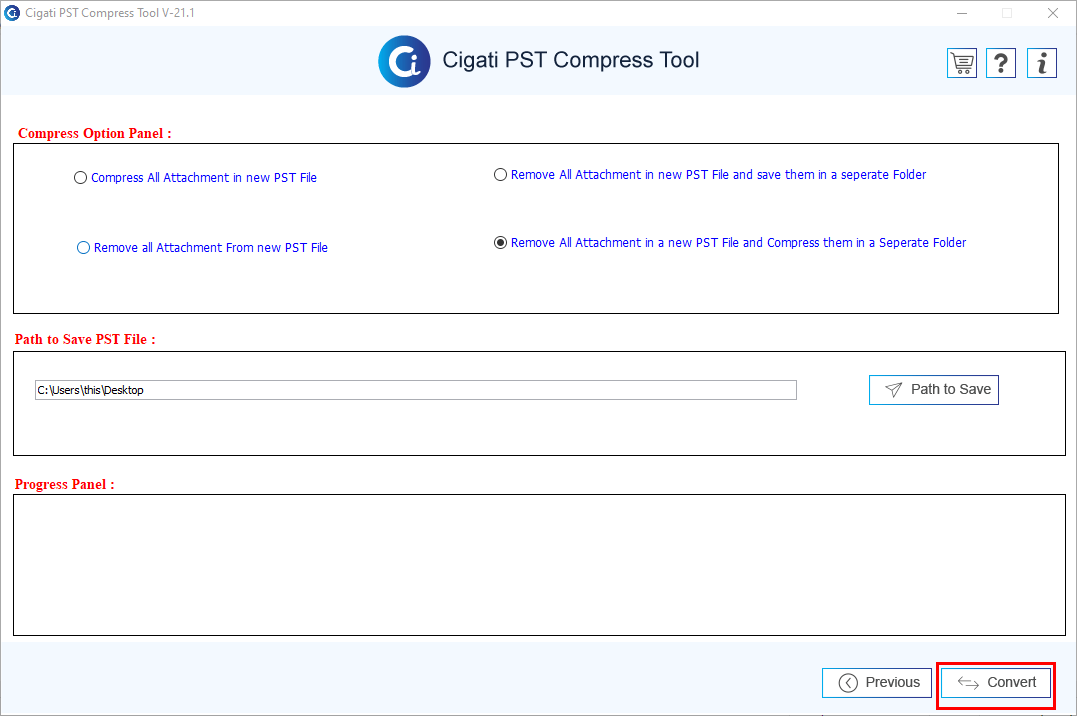Click the Cigati app icon in title bar
Viewport: 1077px width, 716px height.
pyautogui.click(x=12, y=13)
